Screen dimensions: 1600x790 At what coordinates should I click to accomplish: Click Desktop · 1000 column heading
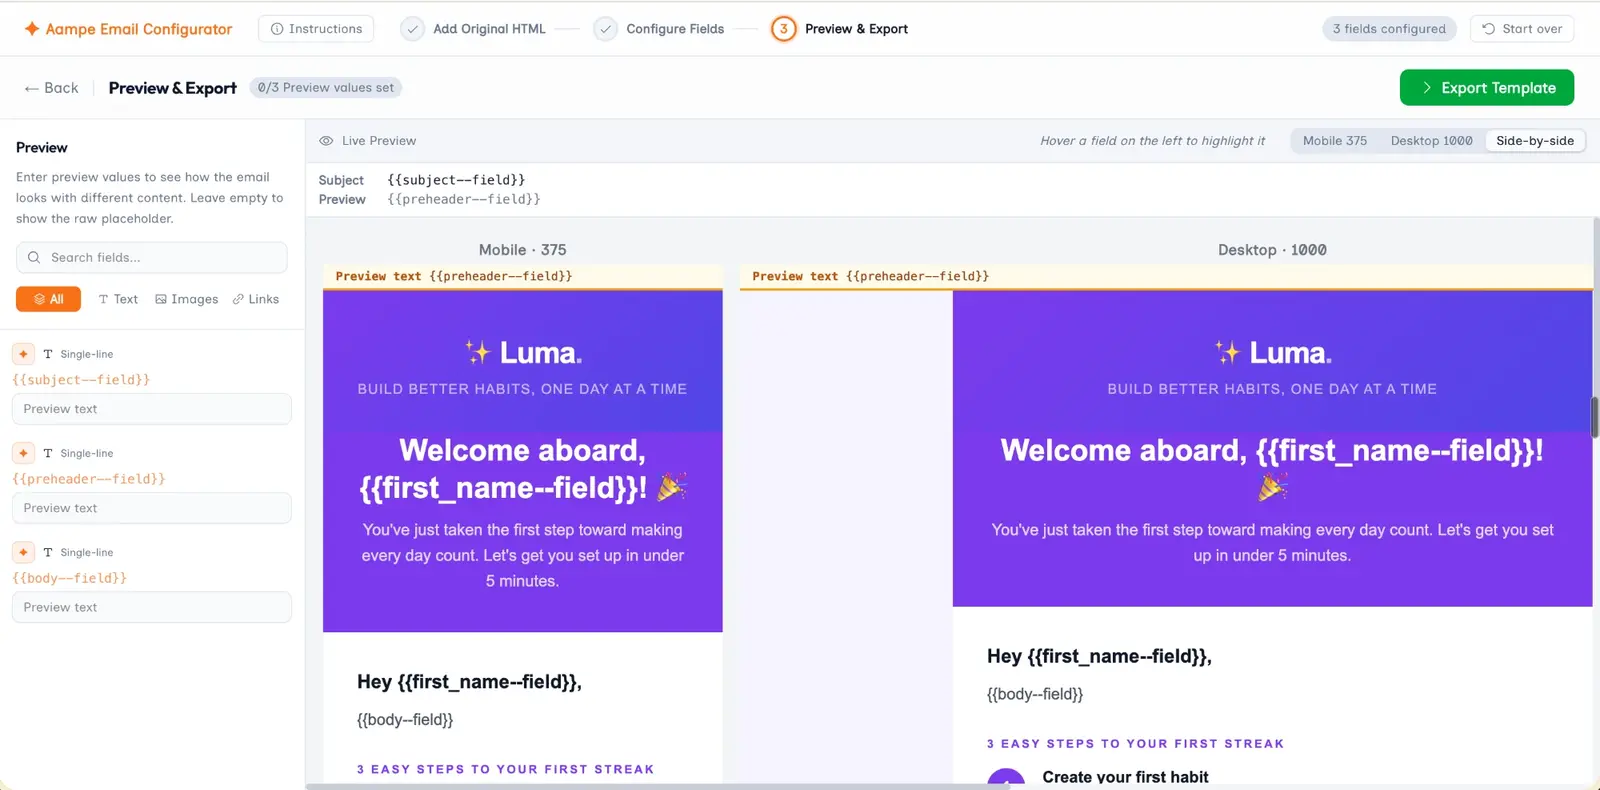(1272, 250)
